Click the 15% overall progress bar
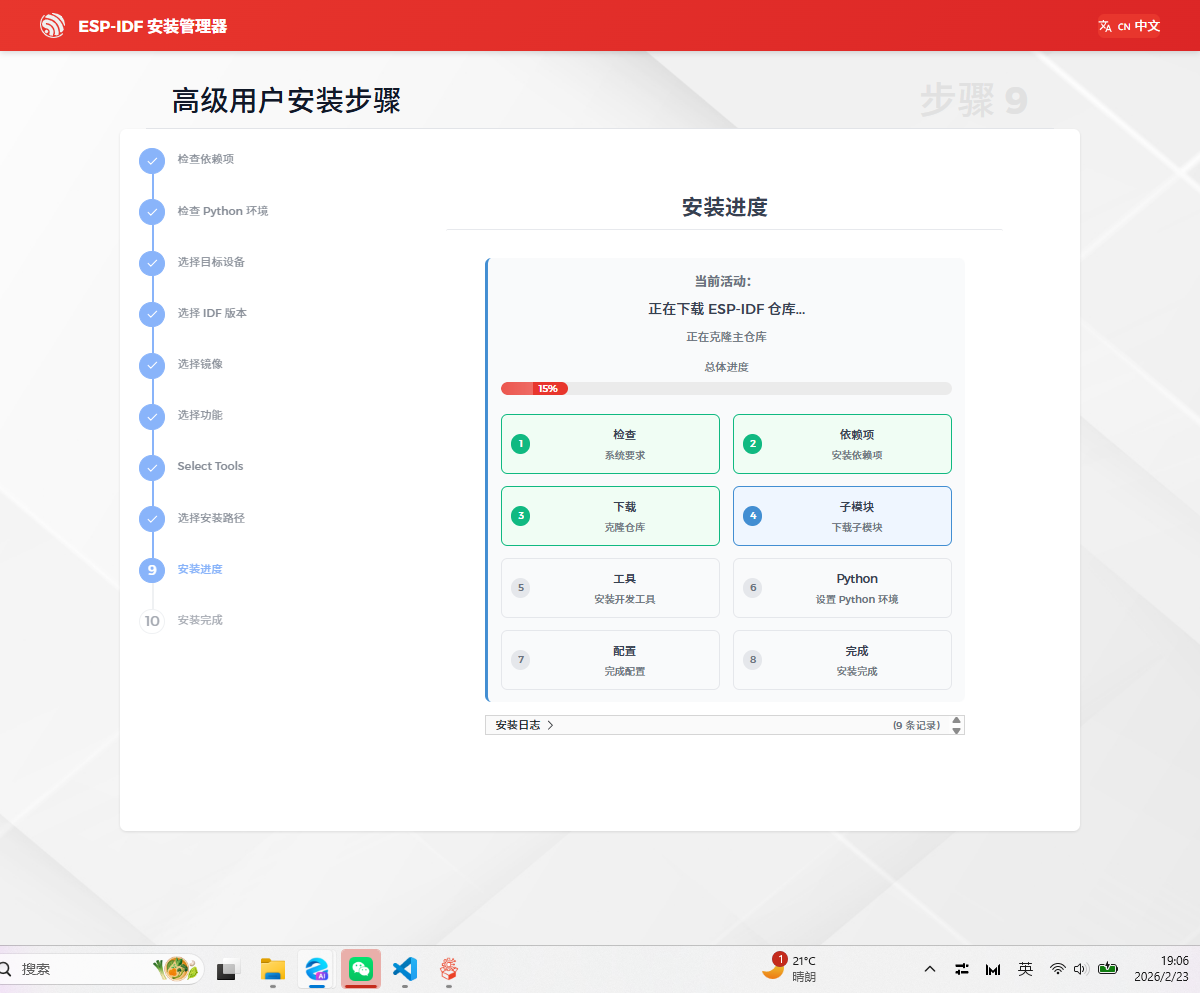This screenshot has height=993, width=1200. point(726,388)
